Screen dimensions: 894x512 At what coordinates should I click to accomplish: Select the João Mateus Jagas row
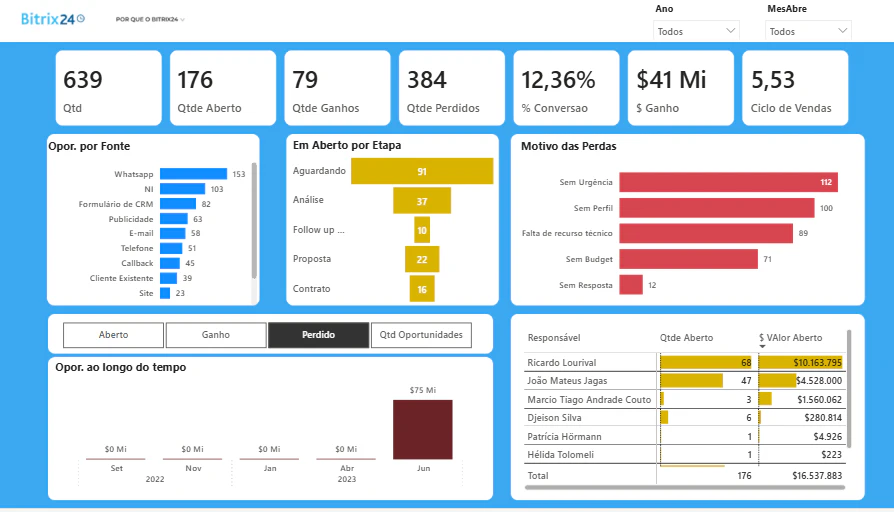click(x=684, y=381)
